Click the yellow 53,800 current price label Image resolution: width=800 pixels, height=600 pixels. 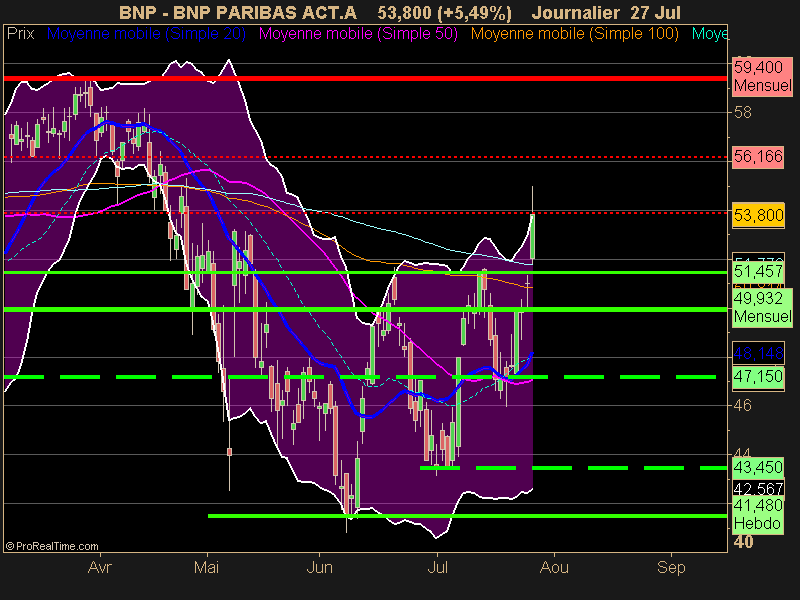758,215
